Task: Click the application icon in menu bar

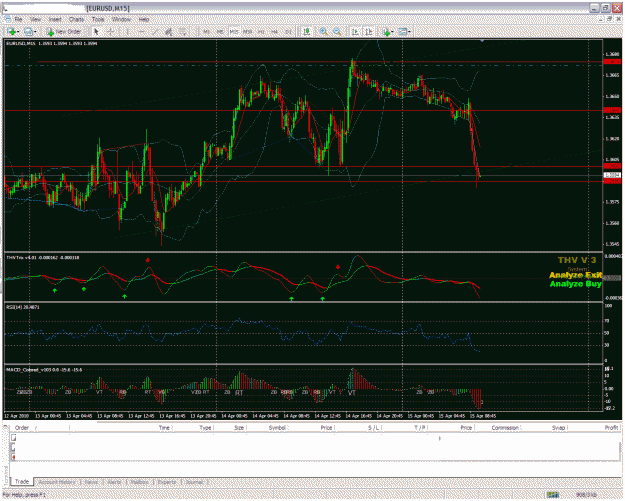Action: point(8,19)
